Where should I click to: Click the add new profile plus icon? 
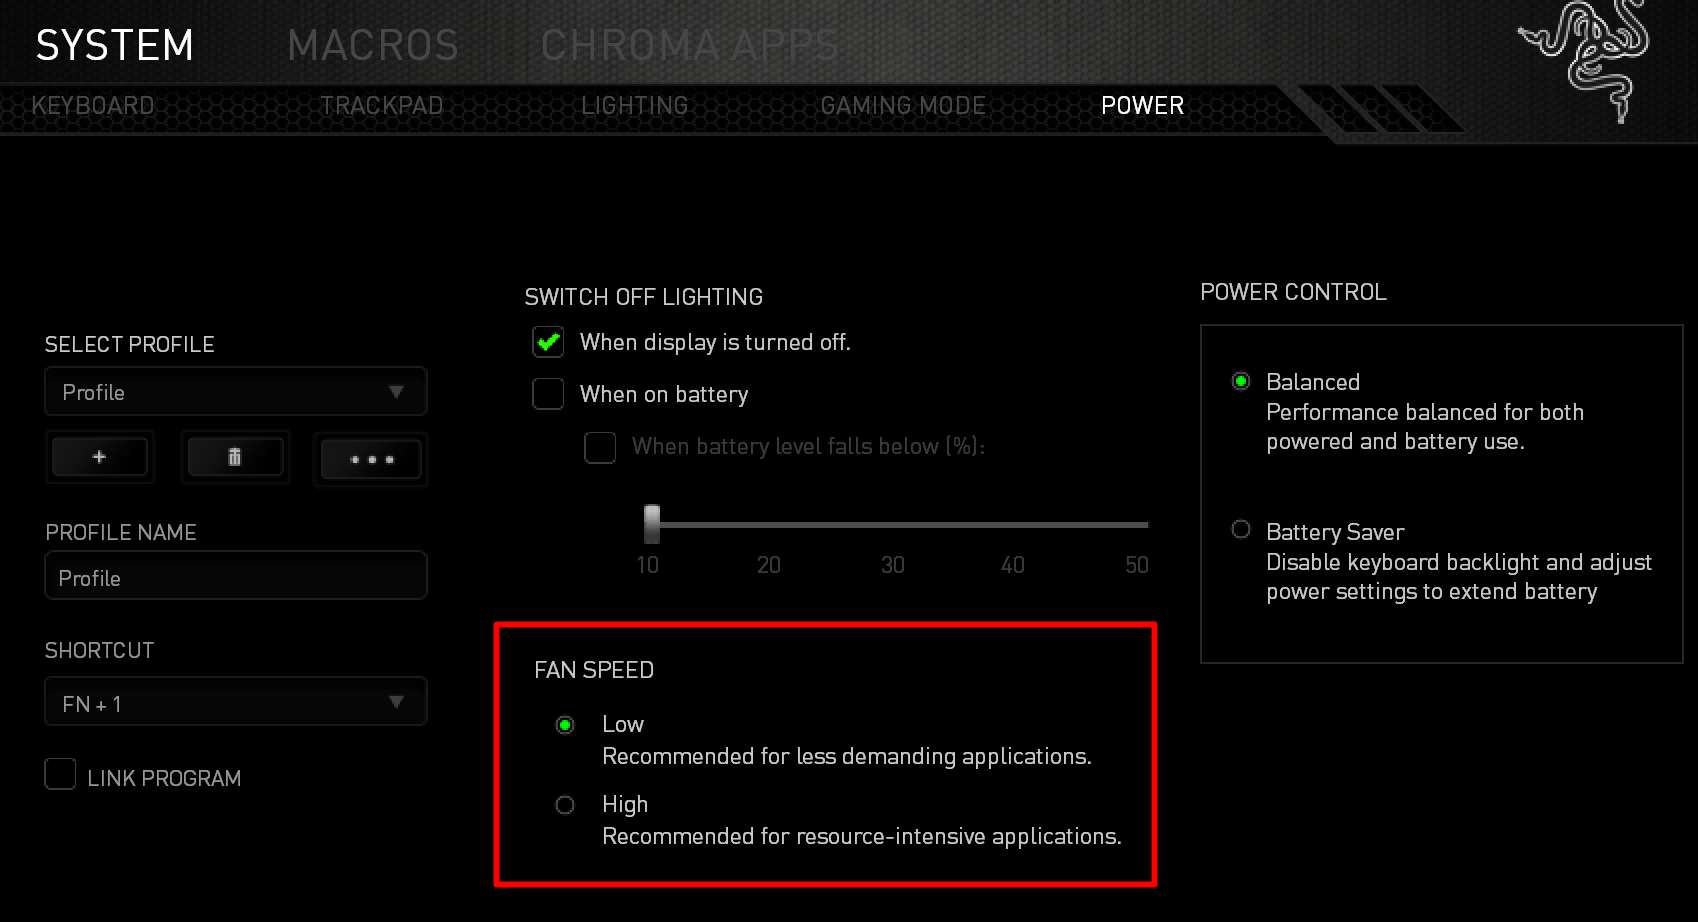tap(99, 457)
